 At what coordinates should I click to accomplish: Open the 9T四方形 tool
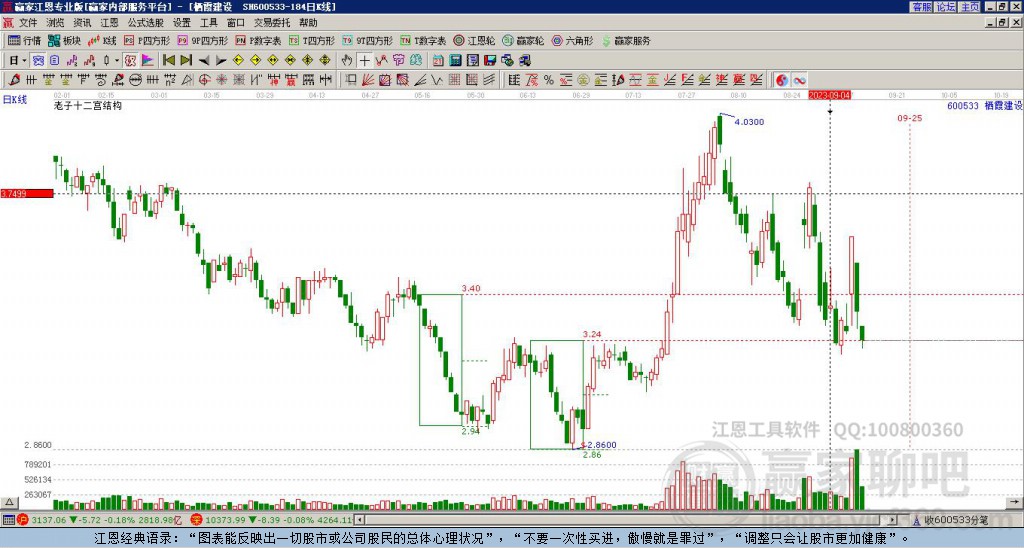click(368, 40)
